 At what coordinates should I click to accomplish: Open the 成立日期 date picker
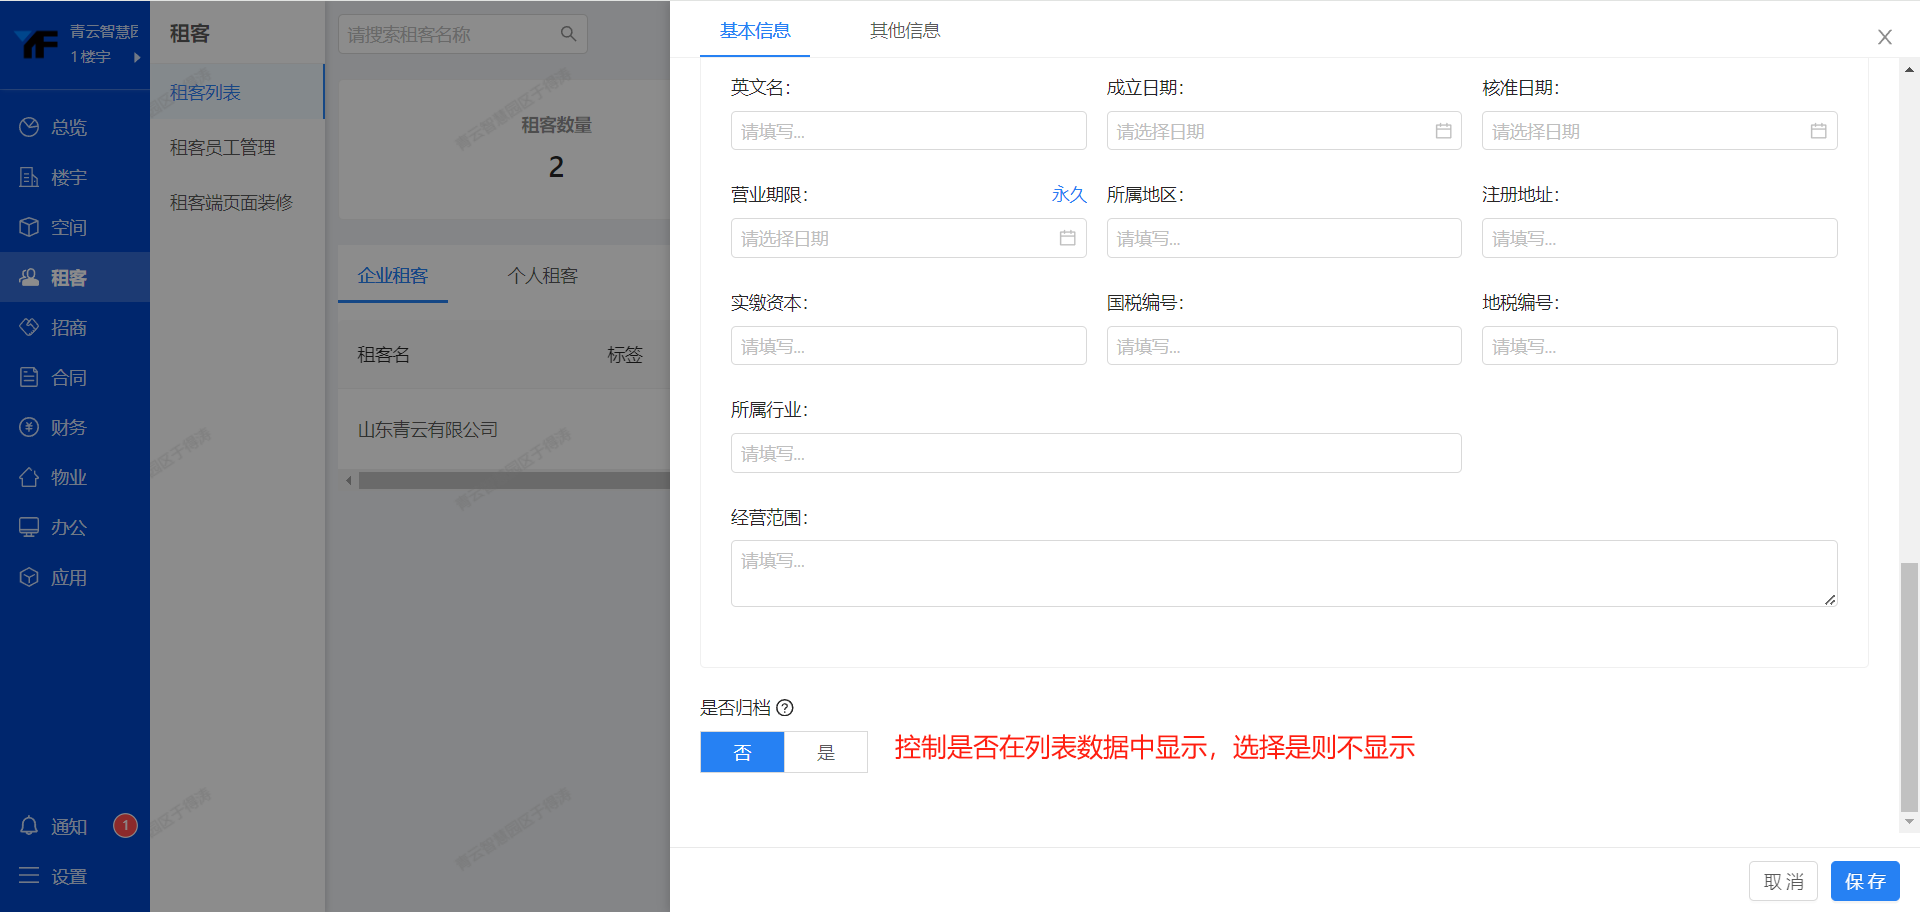click(x=1283, y=131)
